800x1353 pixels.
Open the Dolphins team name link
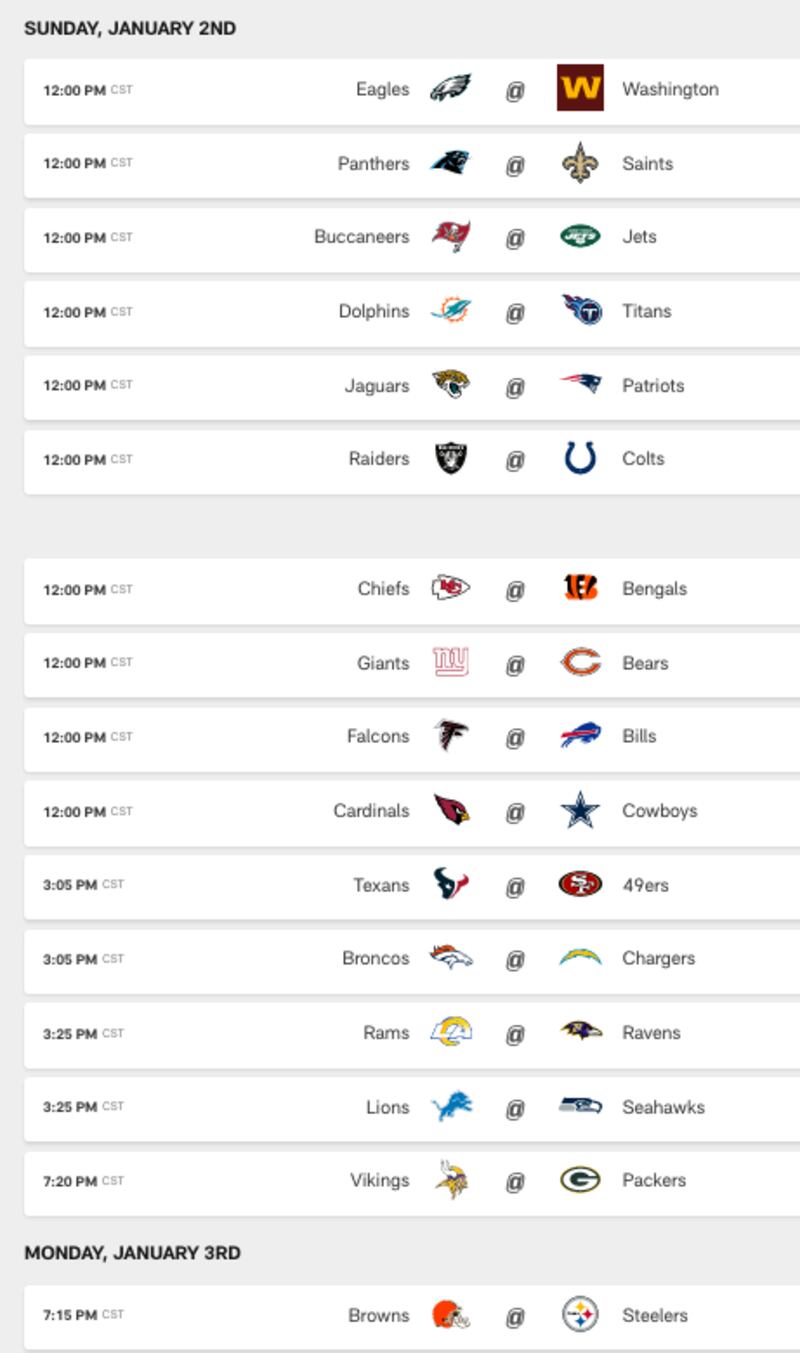tap(374, 311)
